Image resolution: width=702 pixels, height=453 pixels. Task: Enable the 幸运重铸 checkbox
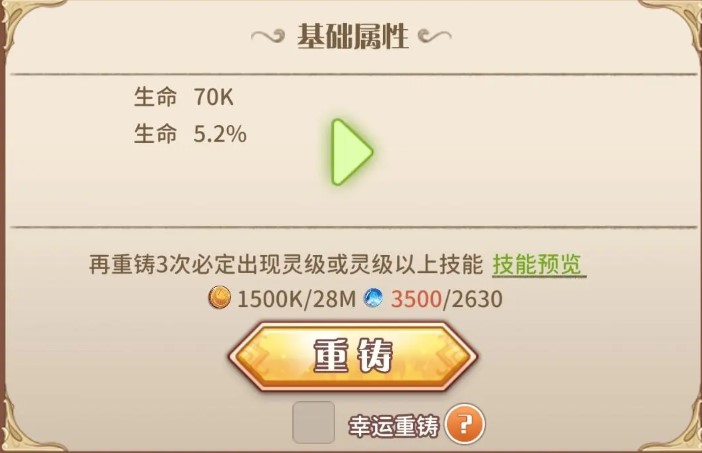point(313,423)
